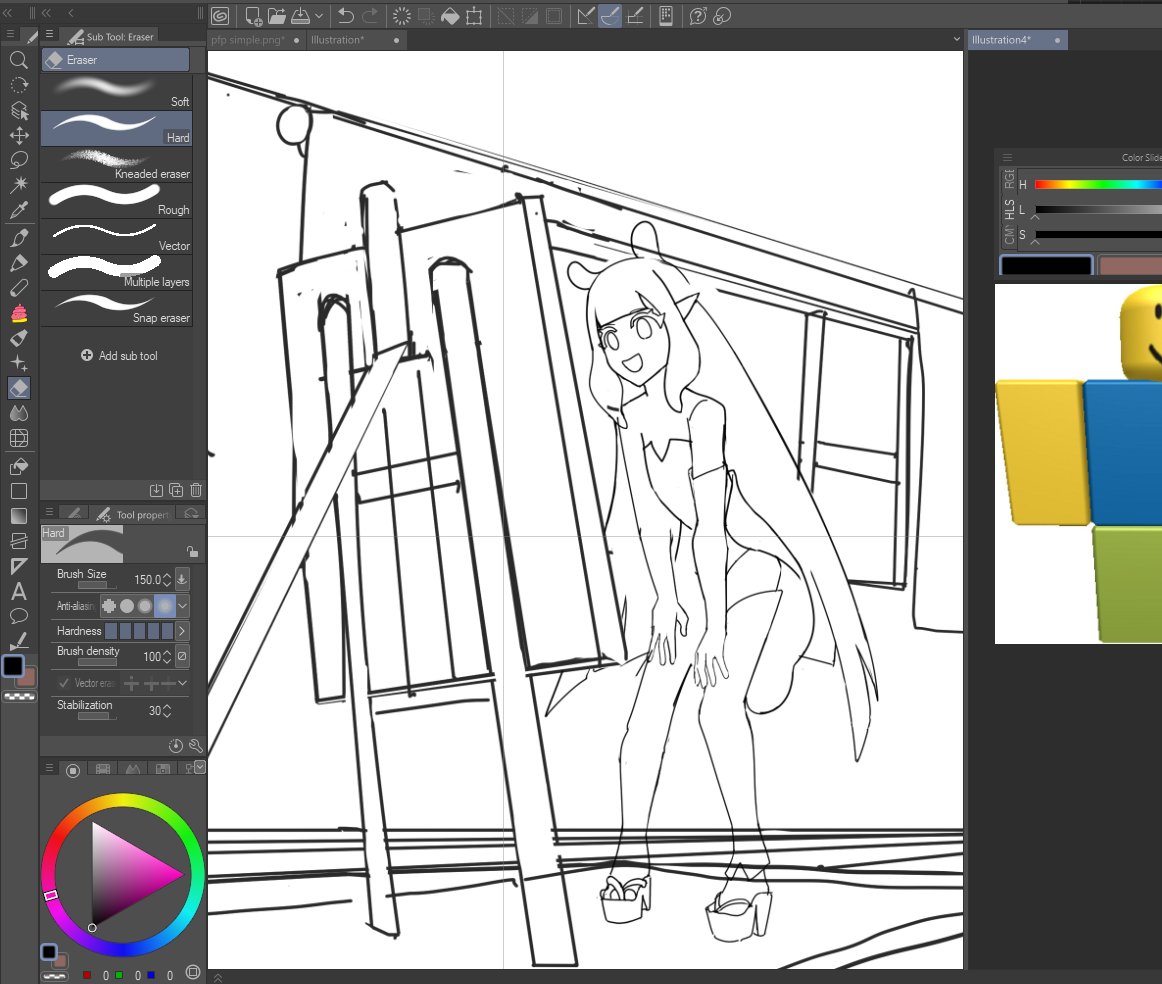Expand the Hardness settings arrow
This screenshot has width=1162, height=984.
[182, 631]
